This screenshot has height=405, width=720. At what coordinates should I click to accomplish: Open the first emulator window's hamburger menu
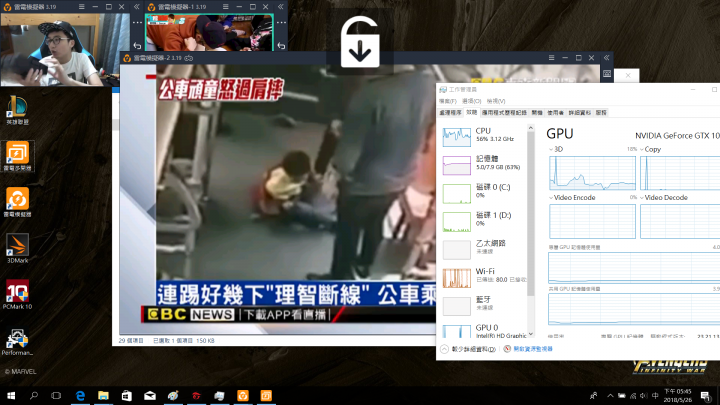point(81,7)
